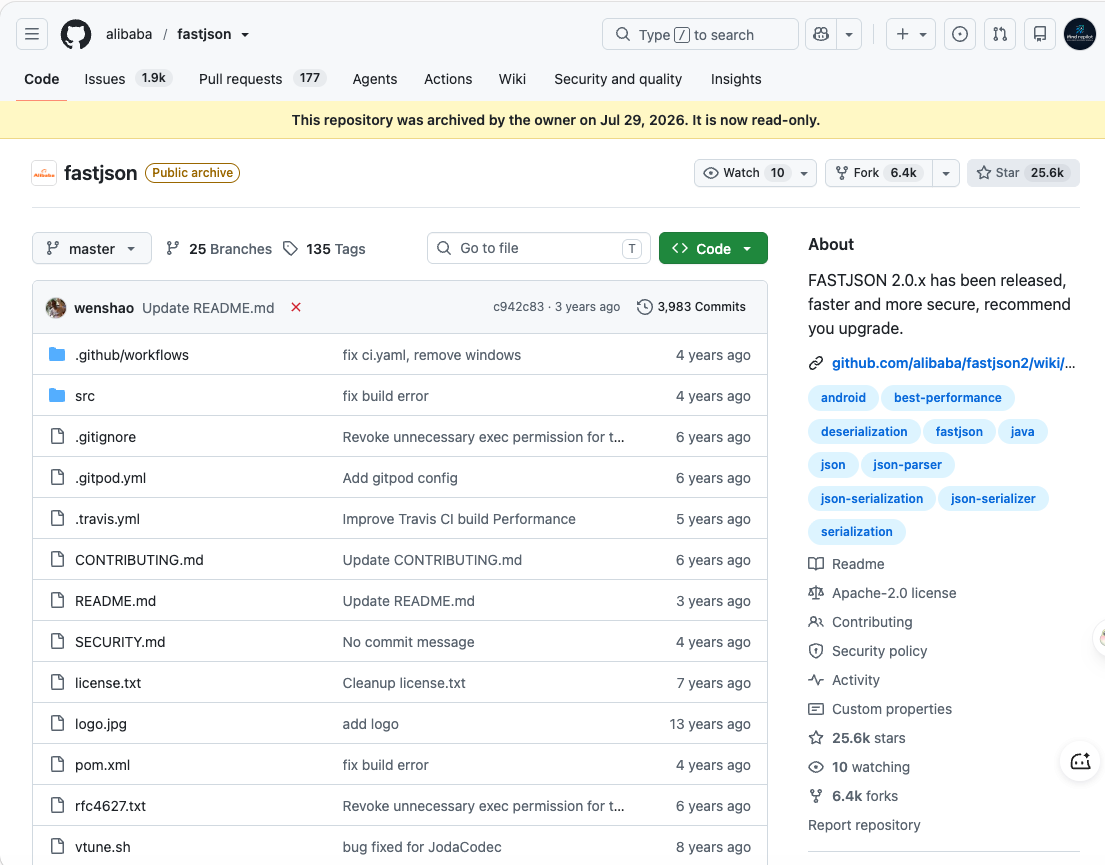The image size is (1105, 865).
Task: Star the fastjson repository
Action: point(1023,173)
